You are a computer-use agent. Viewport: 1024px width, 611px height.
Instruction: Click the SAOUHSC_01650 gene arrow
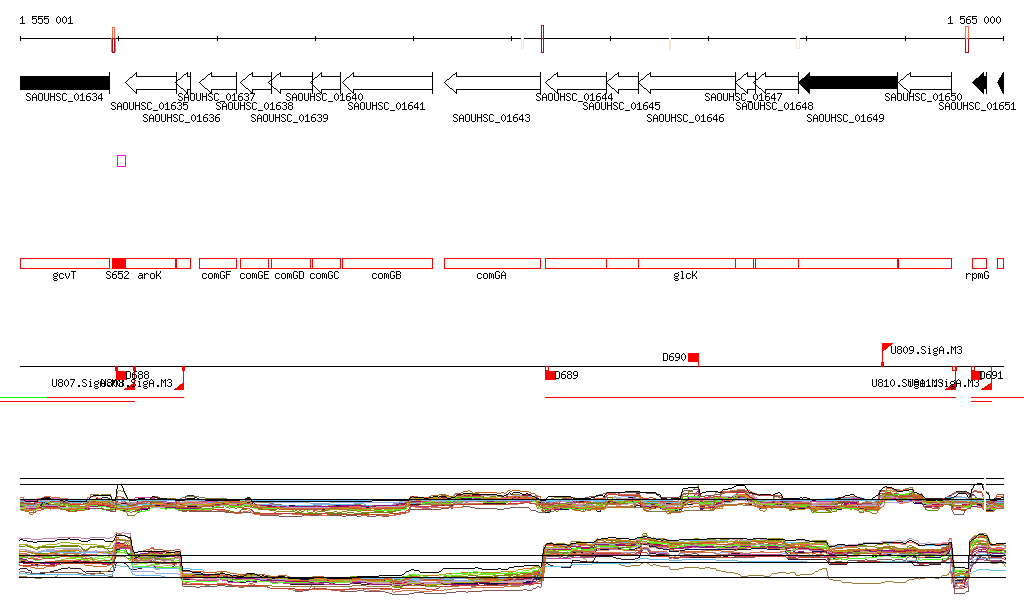pyautogui.click(x=925, y=83)
